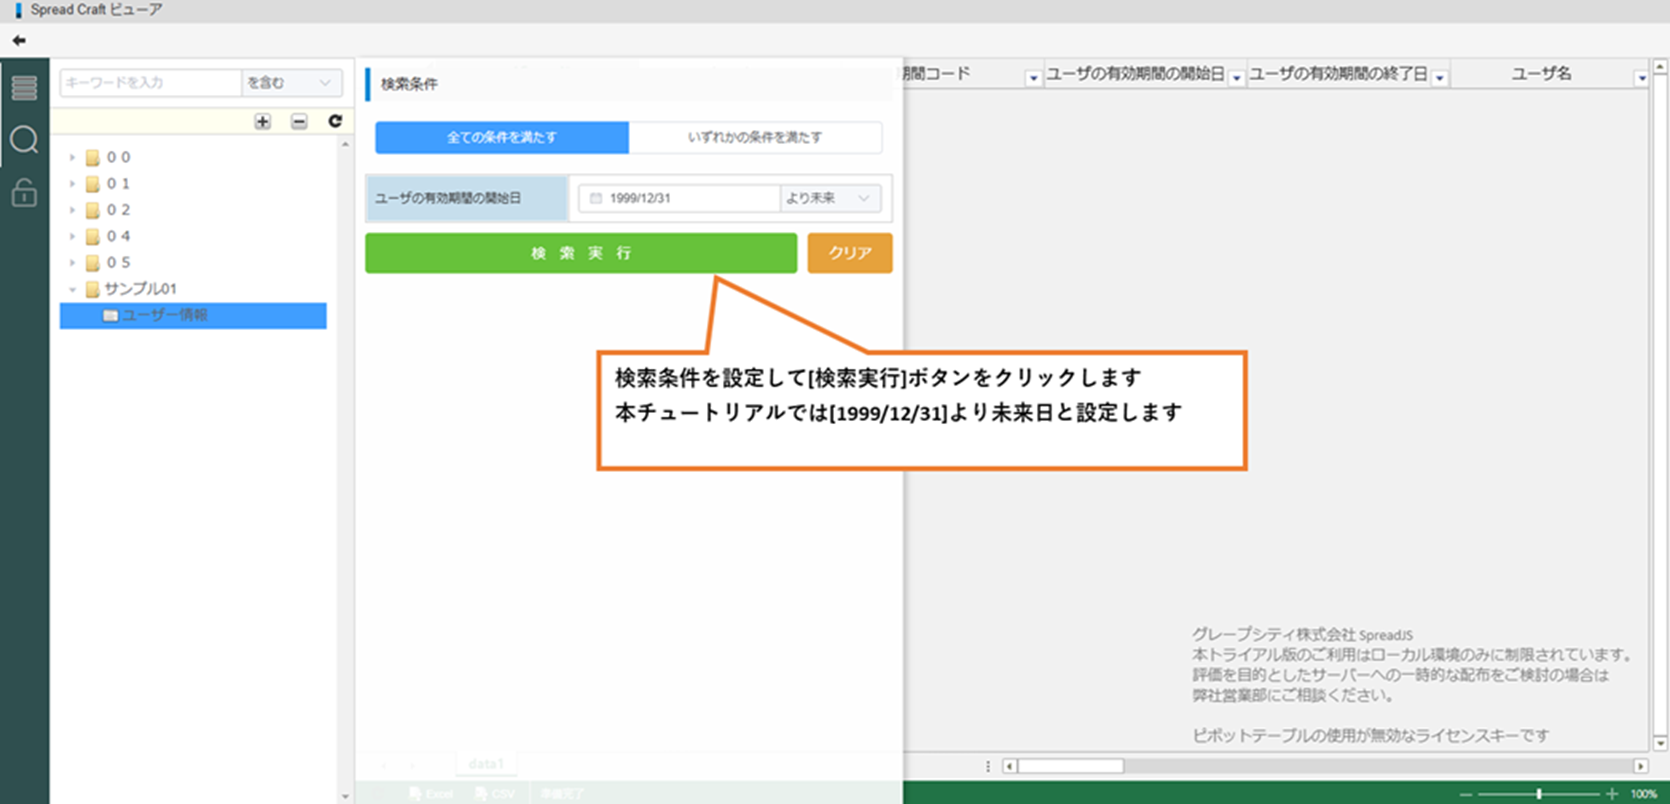Open the list menu sidebar icon

click(24, 88)
